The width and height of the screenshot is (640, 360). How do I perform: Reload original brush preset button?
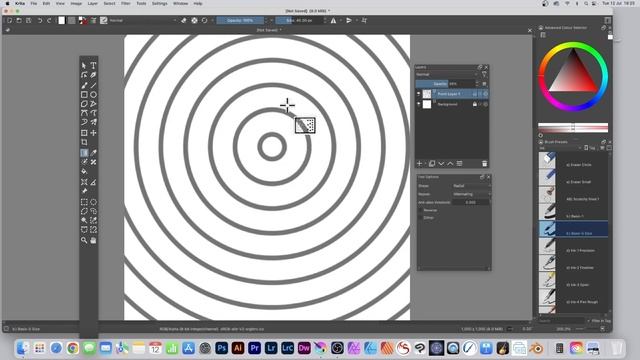[204, 20]
